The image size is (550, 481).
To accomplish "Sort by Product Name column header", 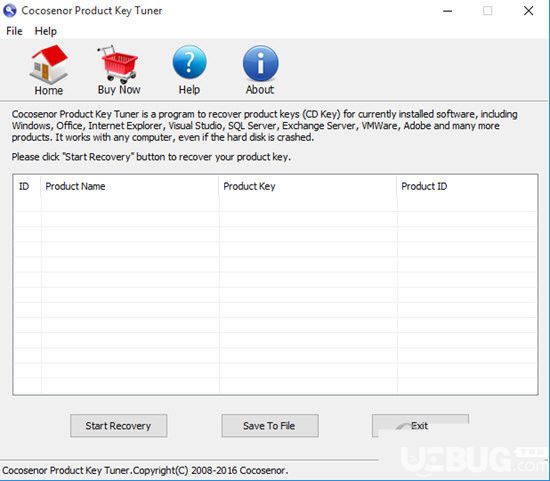I will [129, 186].
